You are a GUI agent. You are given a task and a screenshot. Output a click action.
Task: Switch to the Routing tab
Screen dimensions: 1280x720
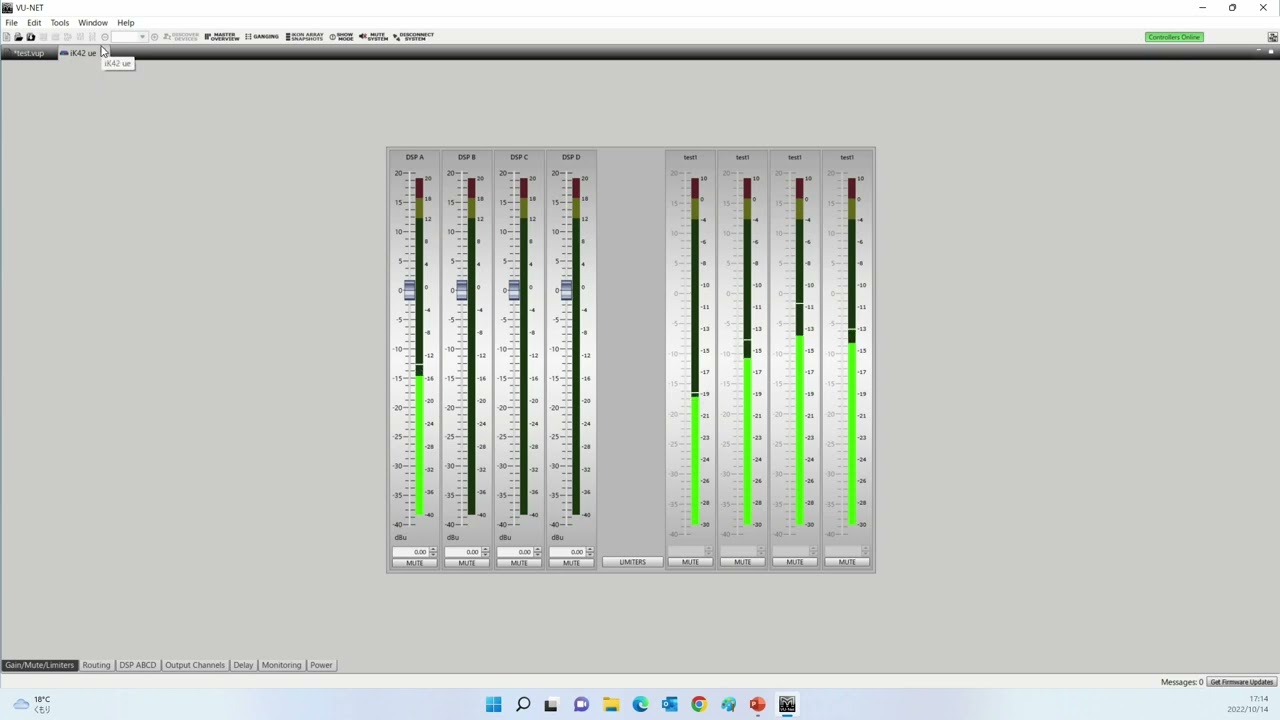[x=96, y=665]
